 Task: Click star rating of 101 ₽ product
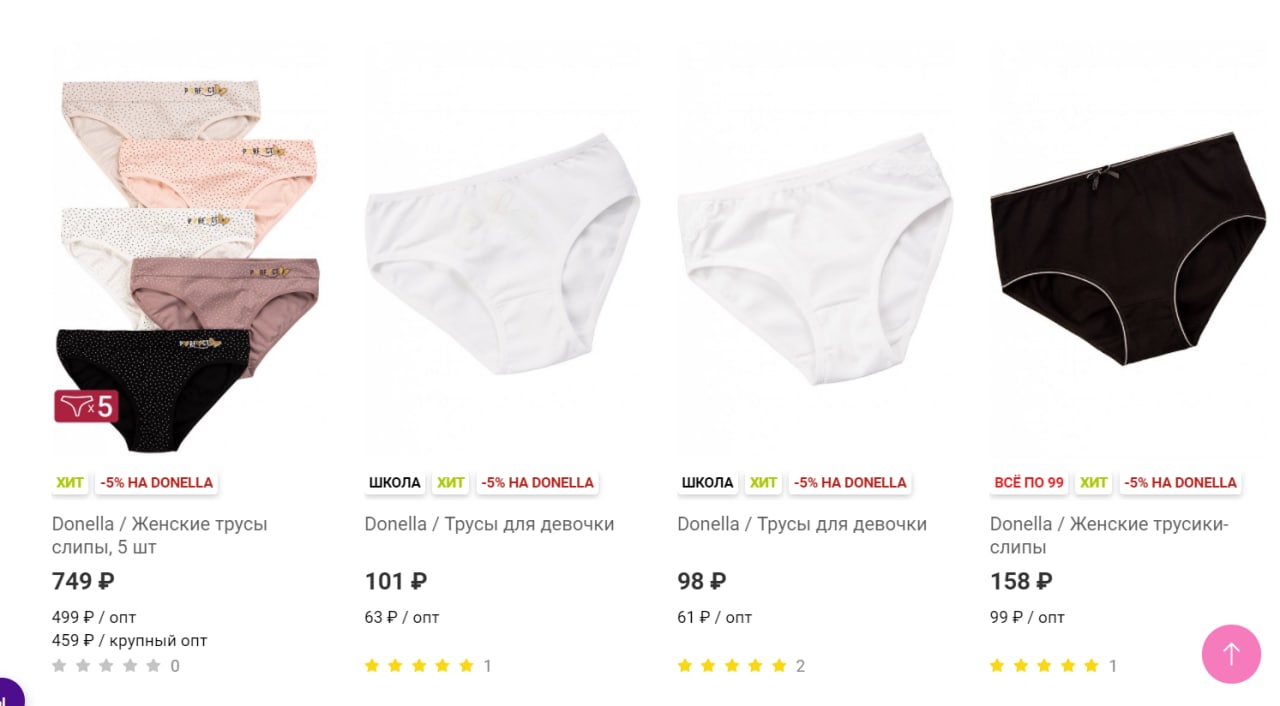[419, 666]
